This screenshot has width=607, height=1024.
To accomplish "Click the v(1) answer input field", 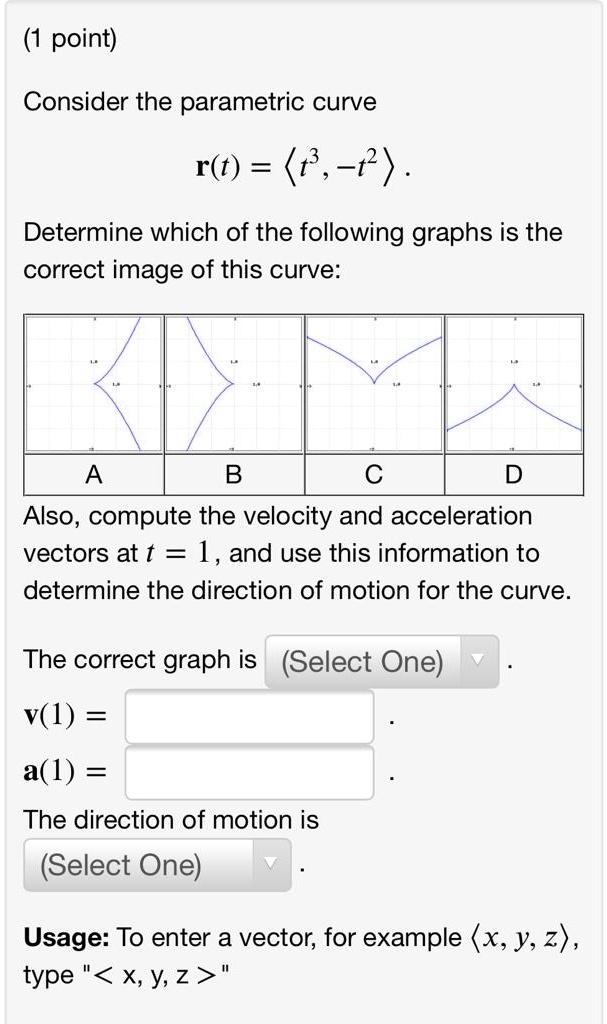I will [248, 716].
